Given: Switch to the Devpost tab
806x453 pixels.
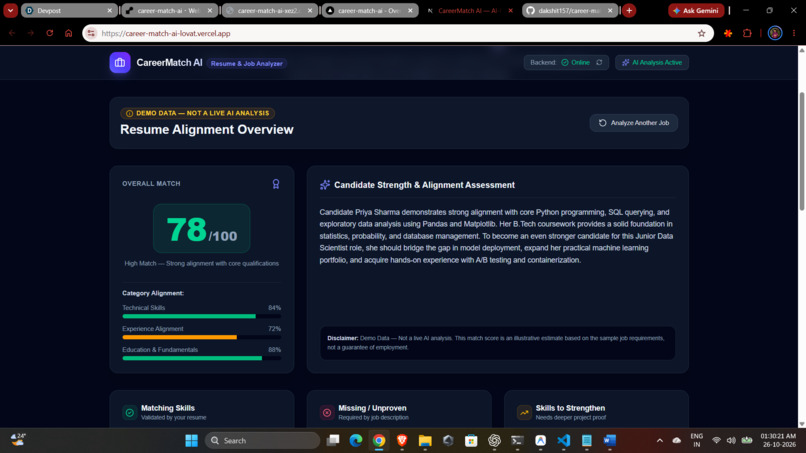Looking at the screenshot, I should click(x=68, y=10).
